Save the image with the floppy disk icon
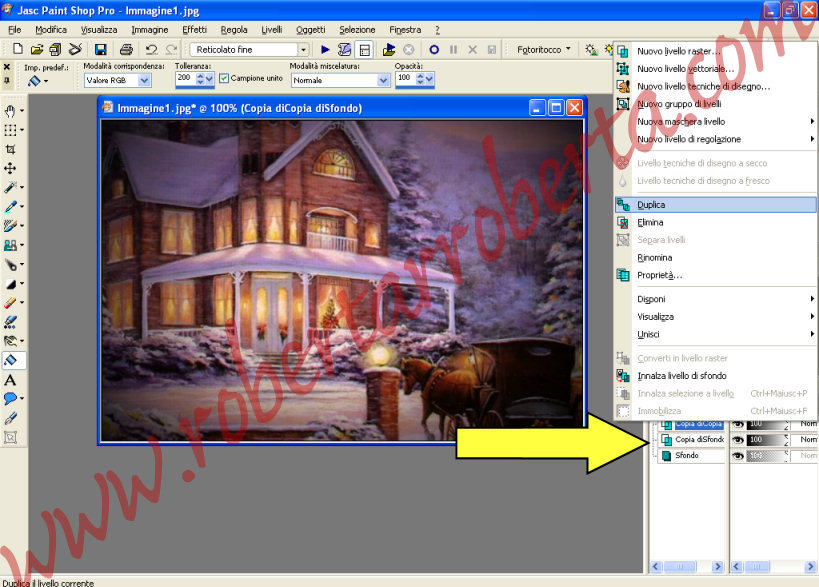This screenshot has width=819, height=587. (x=100, y=50)
